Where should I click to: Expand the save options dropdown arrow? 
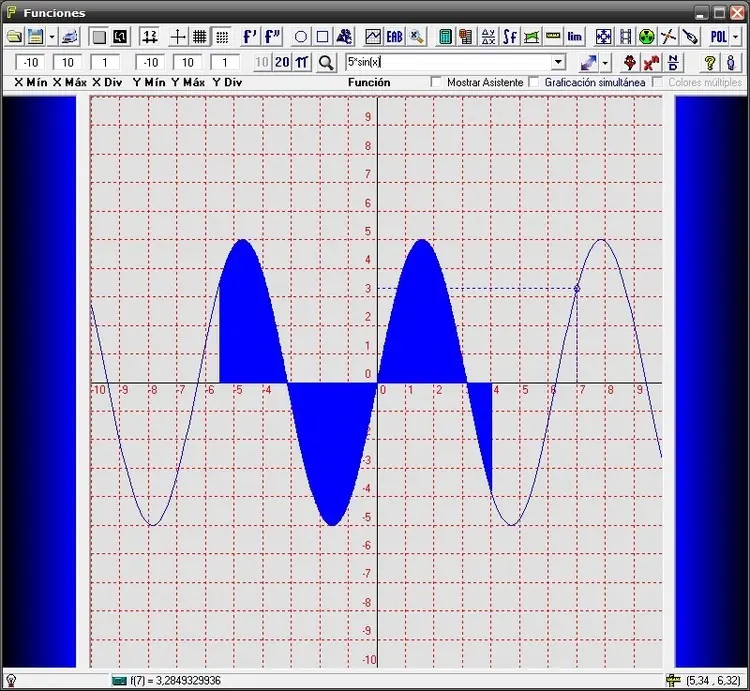52,36
